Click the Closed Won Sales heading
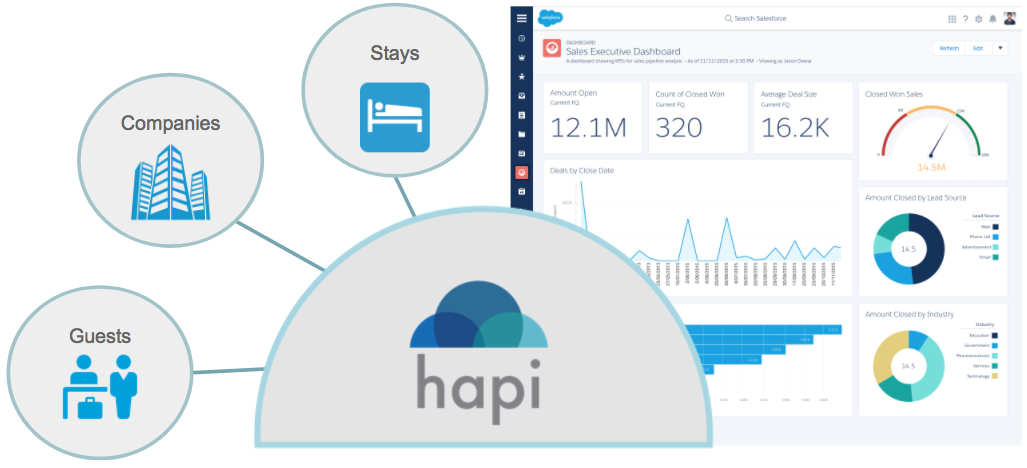 [x=894, y=94]
